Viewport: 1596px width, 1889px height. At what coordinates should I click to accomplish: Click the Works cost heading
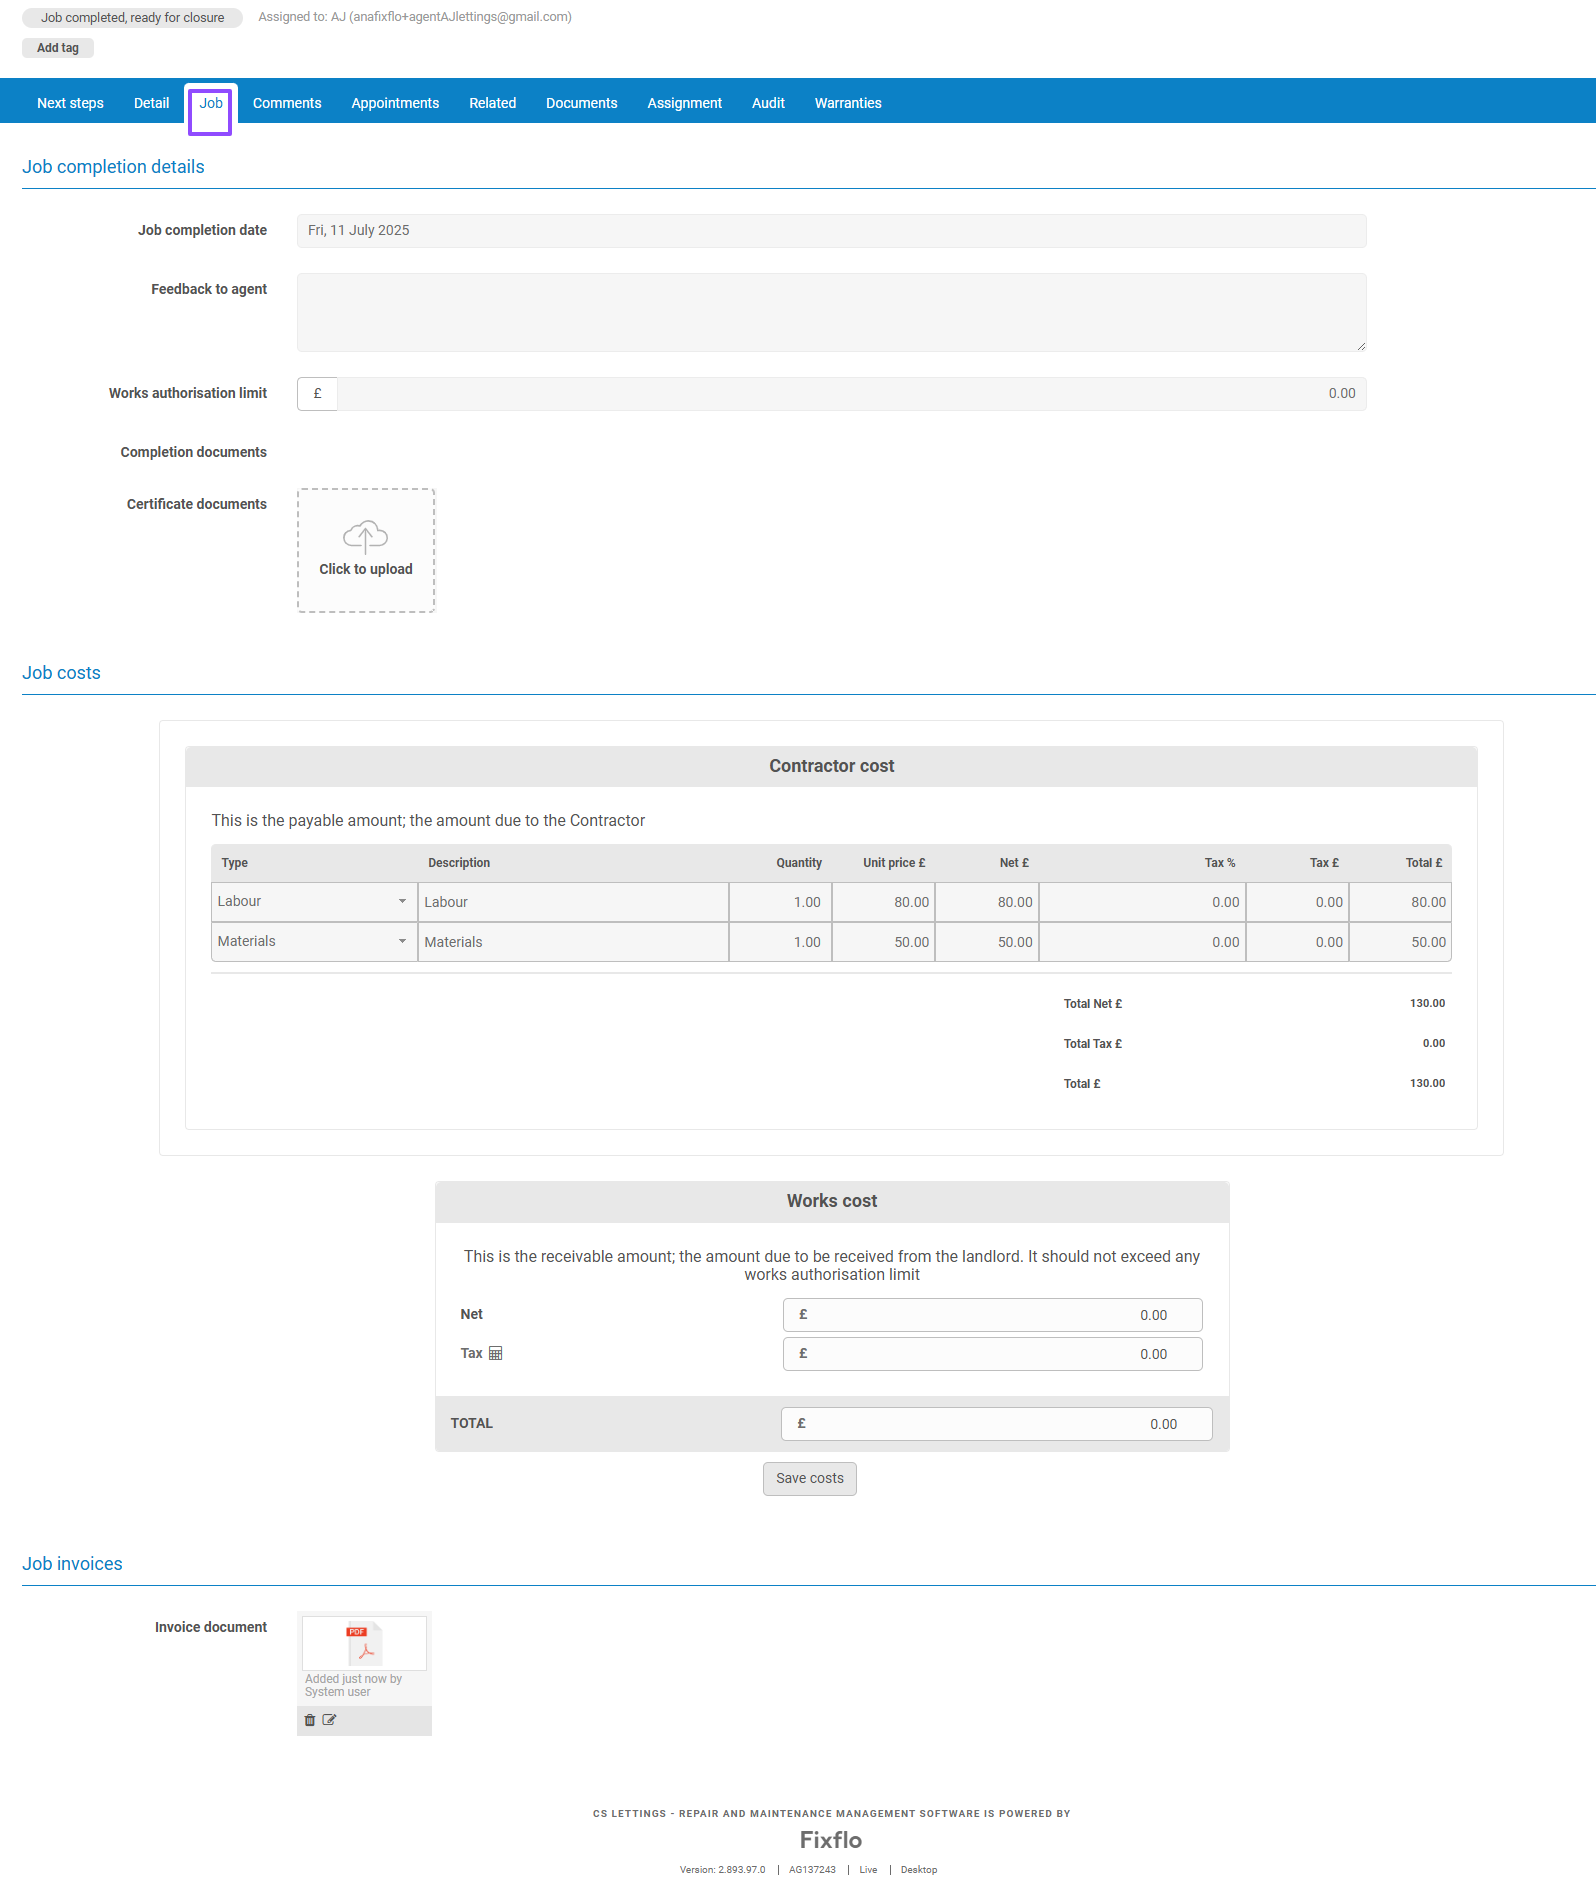(x=832, y=1201)
